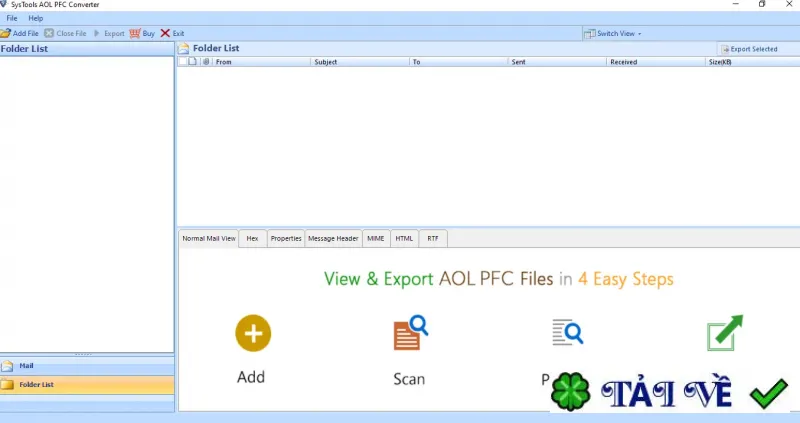This screenshot has width=800, height=423.
Task: Click the Preview list magnifier icon
Action: [x=567, y=332]
